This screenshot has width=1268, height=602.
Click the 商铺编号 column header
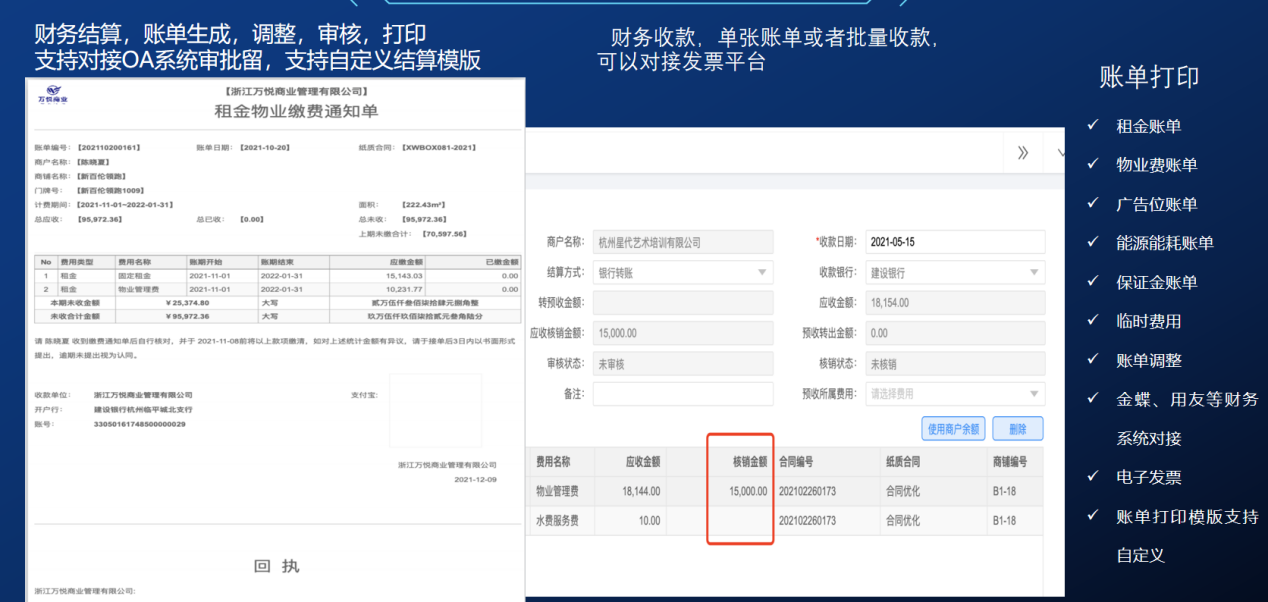point(1010,462)
